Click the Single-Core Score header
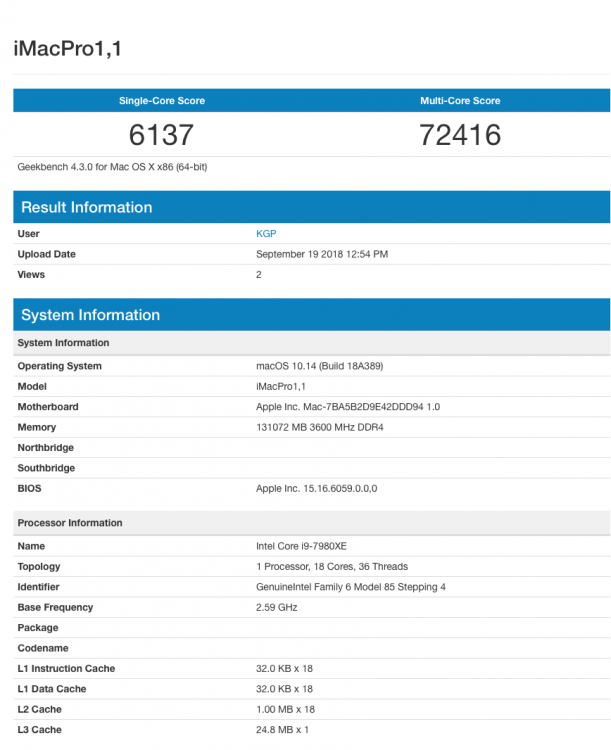This screenshot has width=611, height=750. (x=162, y=100)
